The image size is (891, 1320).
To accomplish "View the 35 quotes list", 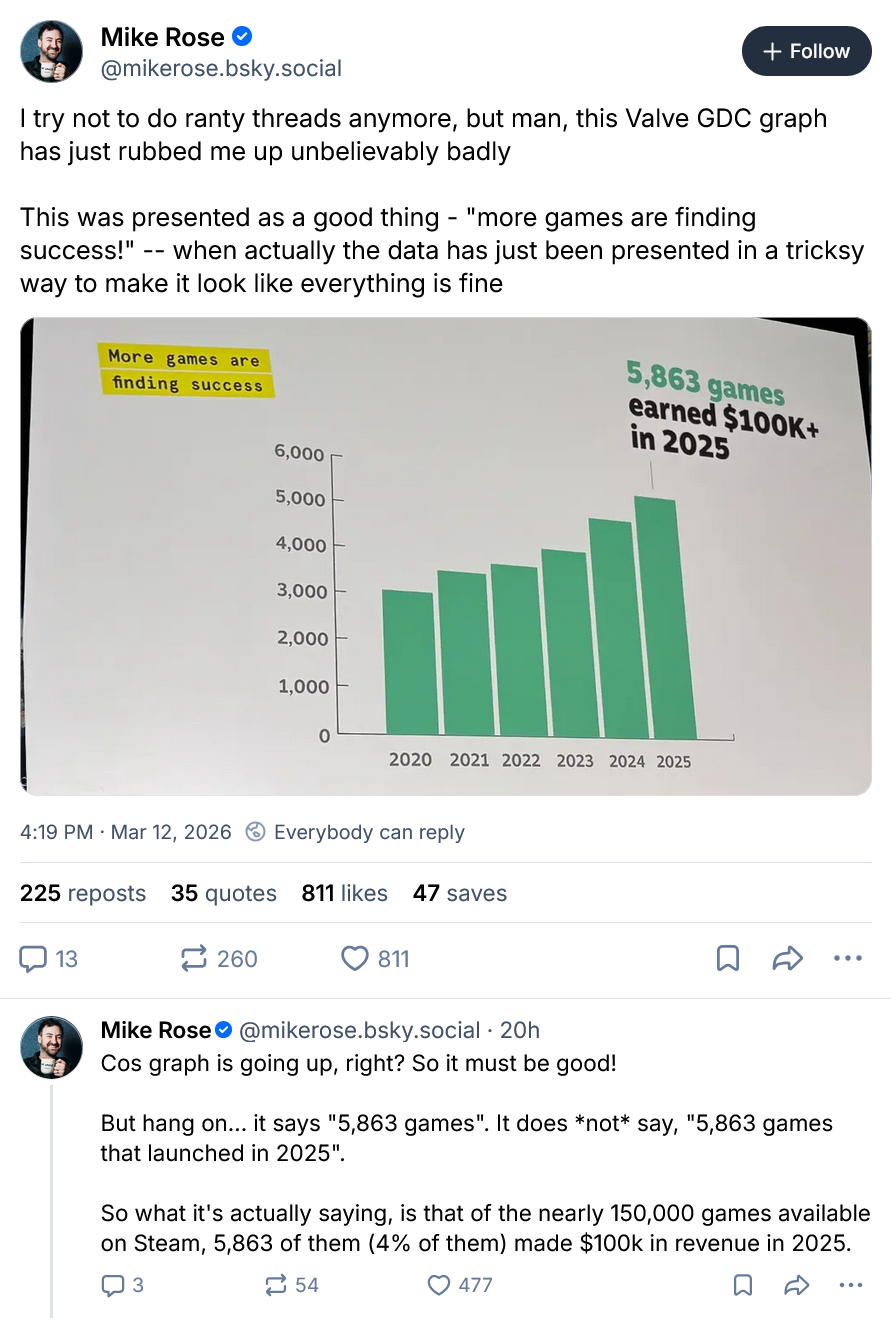I will pyautogui.click(x=223, y=893).
